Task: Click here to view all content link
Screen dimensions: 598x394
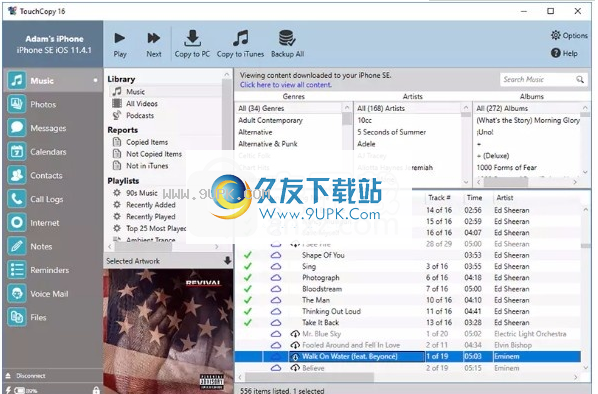Action: [x=286, y=85]
